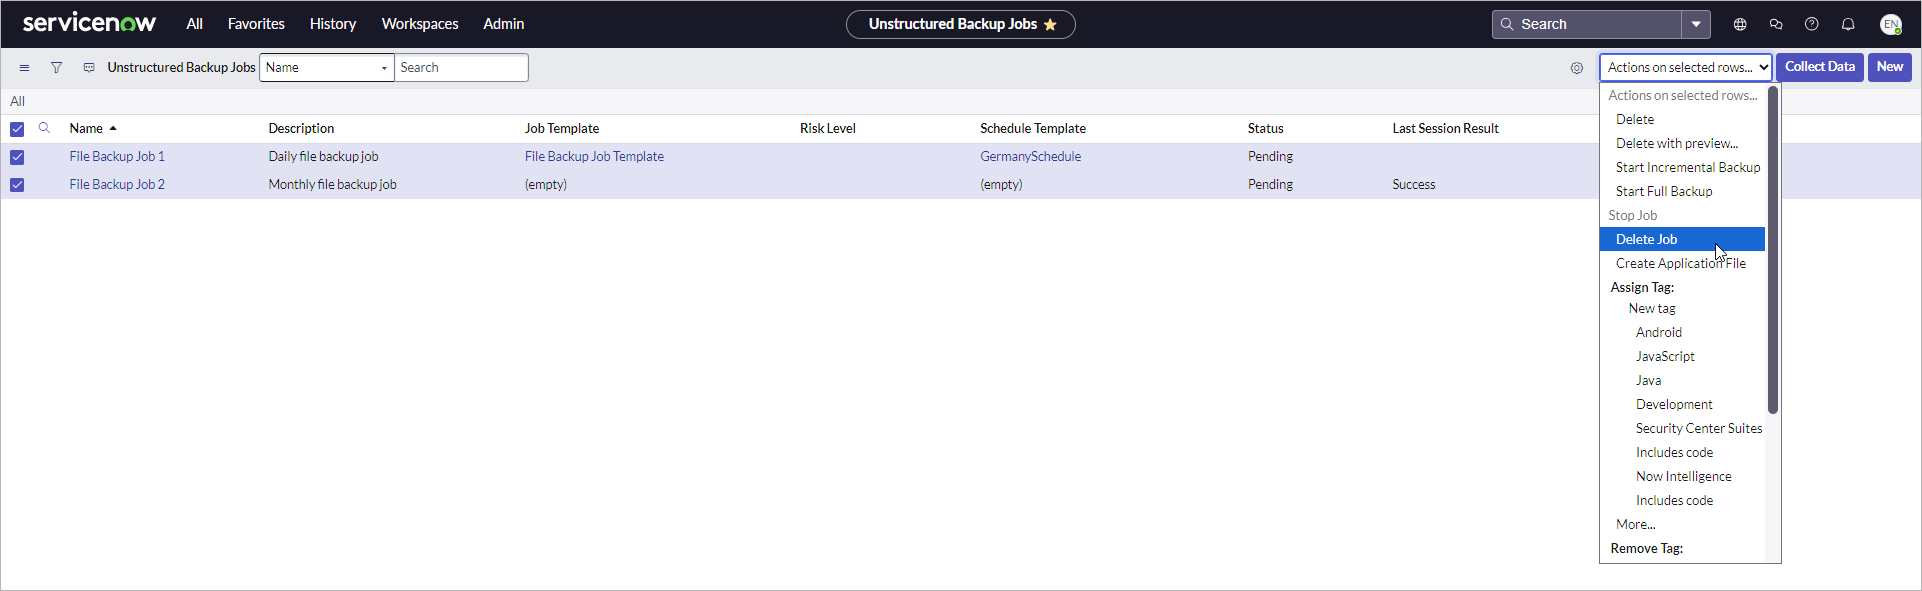Click the ServiceNow logo

click(89, 23)
